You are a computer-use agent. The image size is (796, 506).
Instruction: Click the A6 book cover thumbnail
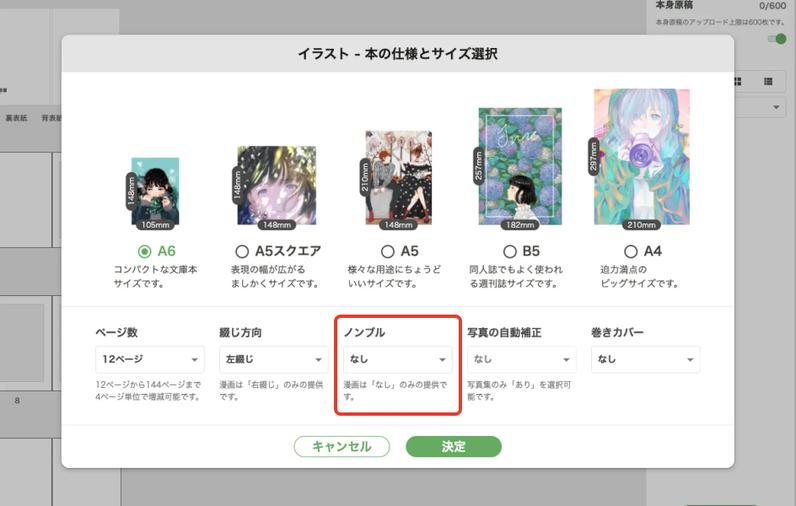pos(155,191)
